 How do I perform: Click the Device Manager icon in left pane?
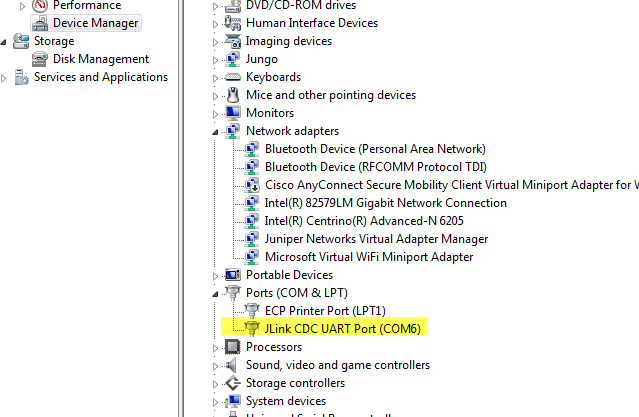(x=41, y=23)
